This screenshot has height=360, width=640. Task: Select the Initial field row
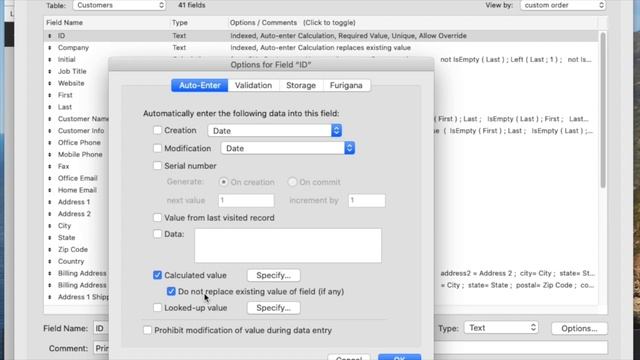coord(76,59)
